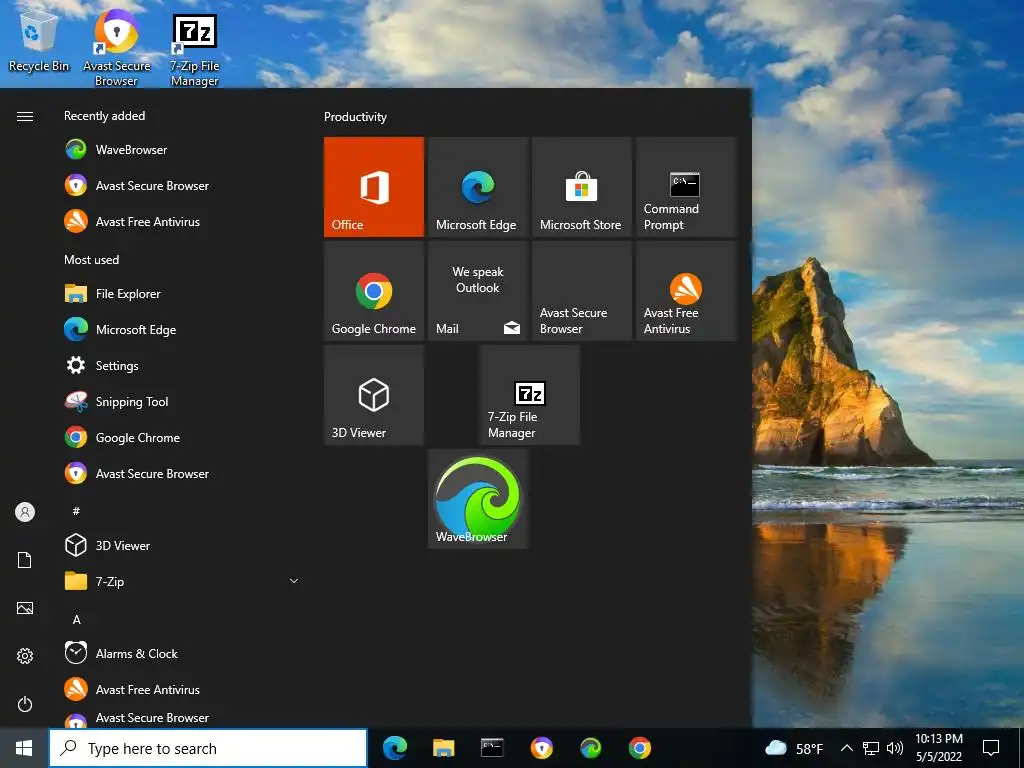Click the # letter index header
This screenshot has width=1024, height=768.
click(76, 511)
